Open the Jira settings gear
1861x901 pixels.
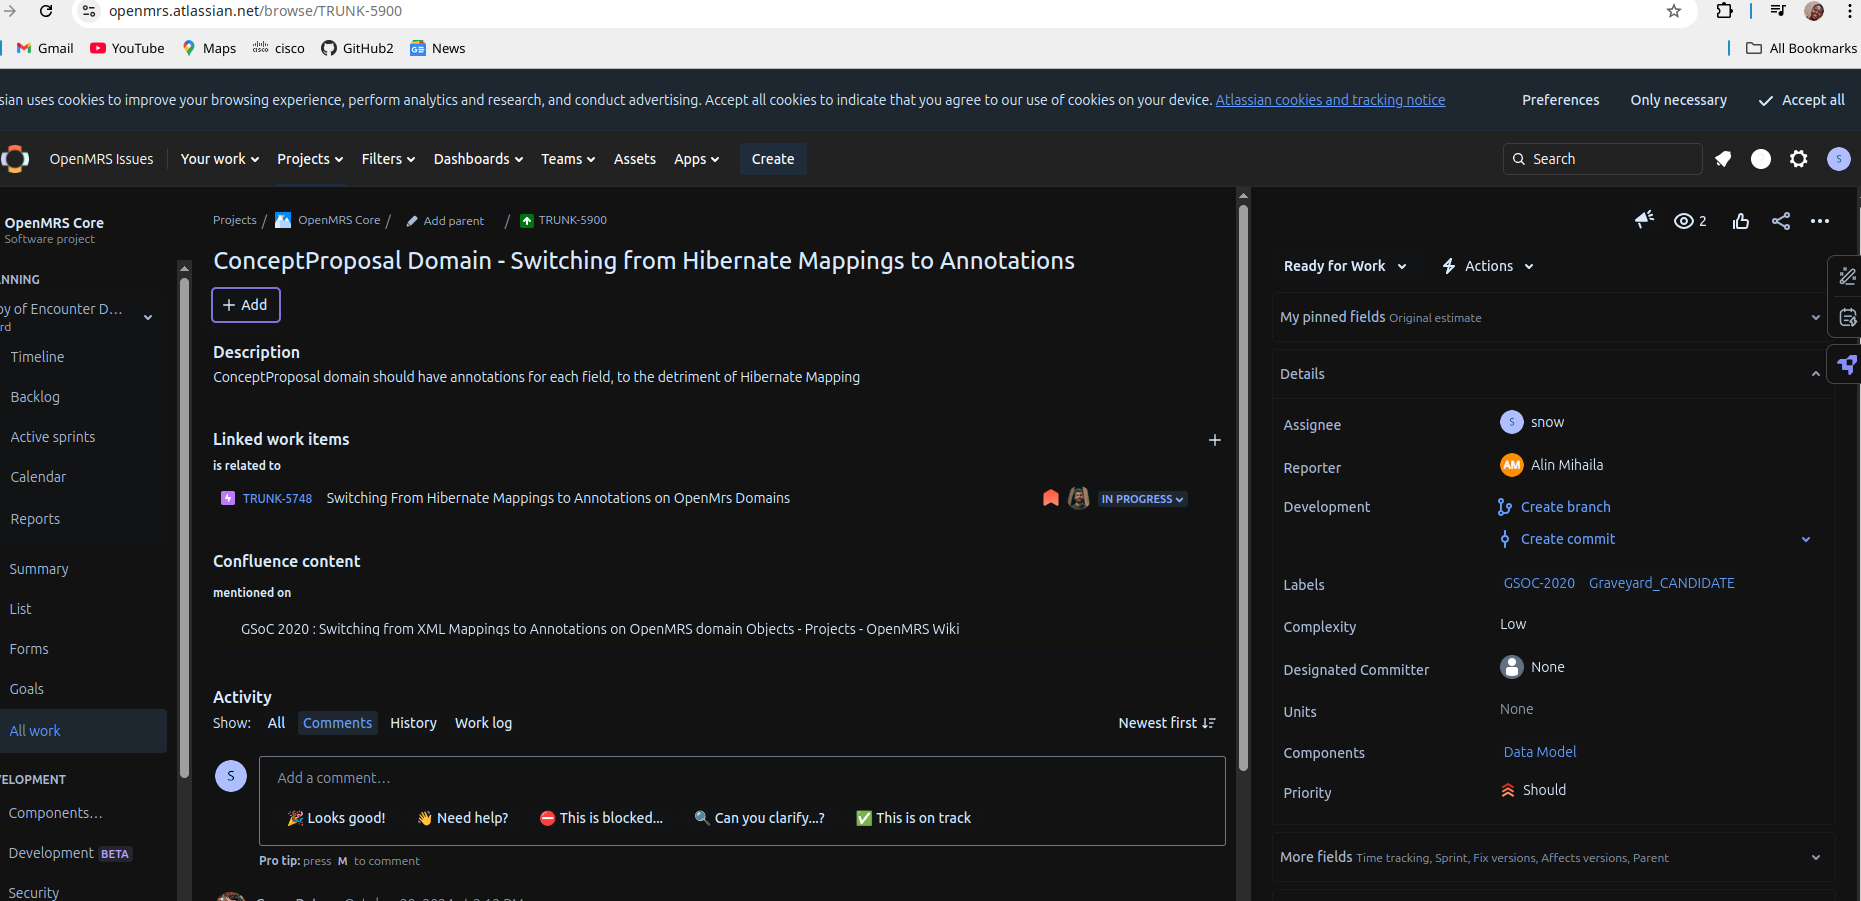[x=1799, y=159]
